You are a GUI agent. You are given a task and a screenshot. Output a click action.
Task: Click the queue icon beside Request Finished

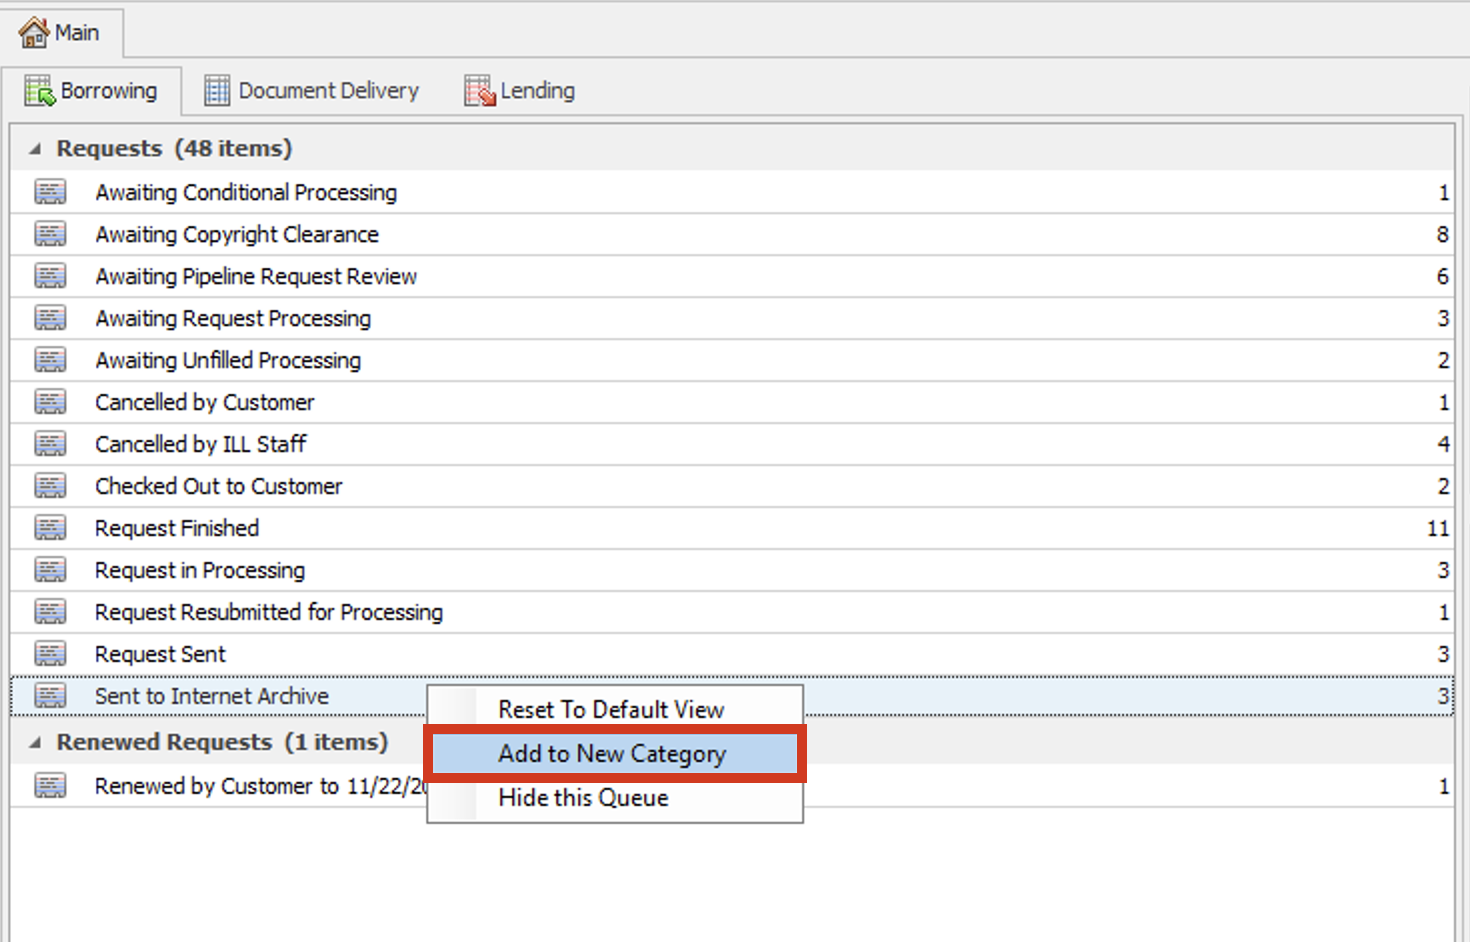[50, 527]
